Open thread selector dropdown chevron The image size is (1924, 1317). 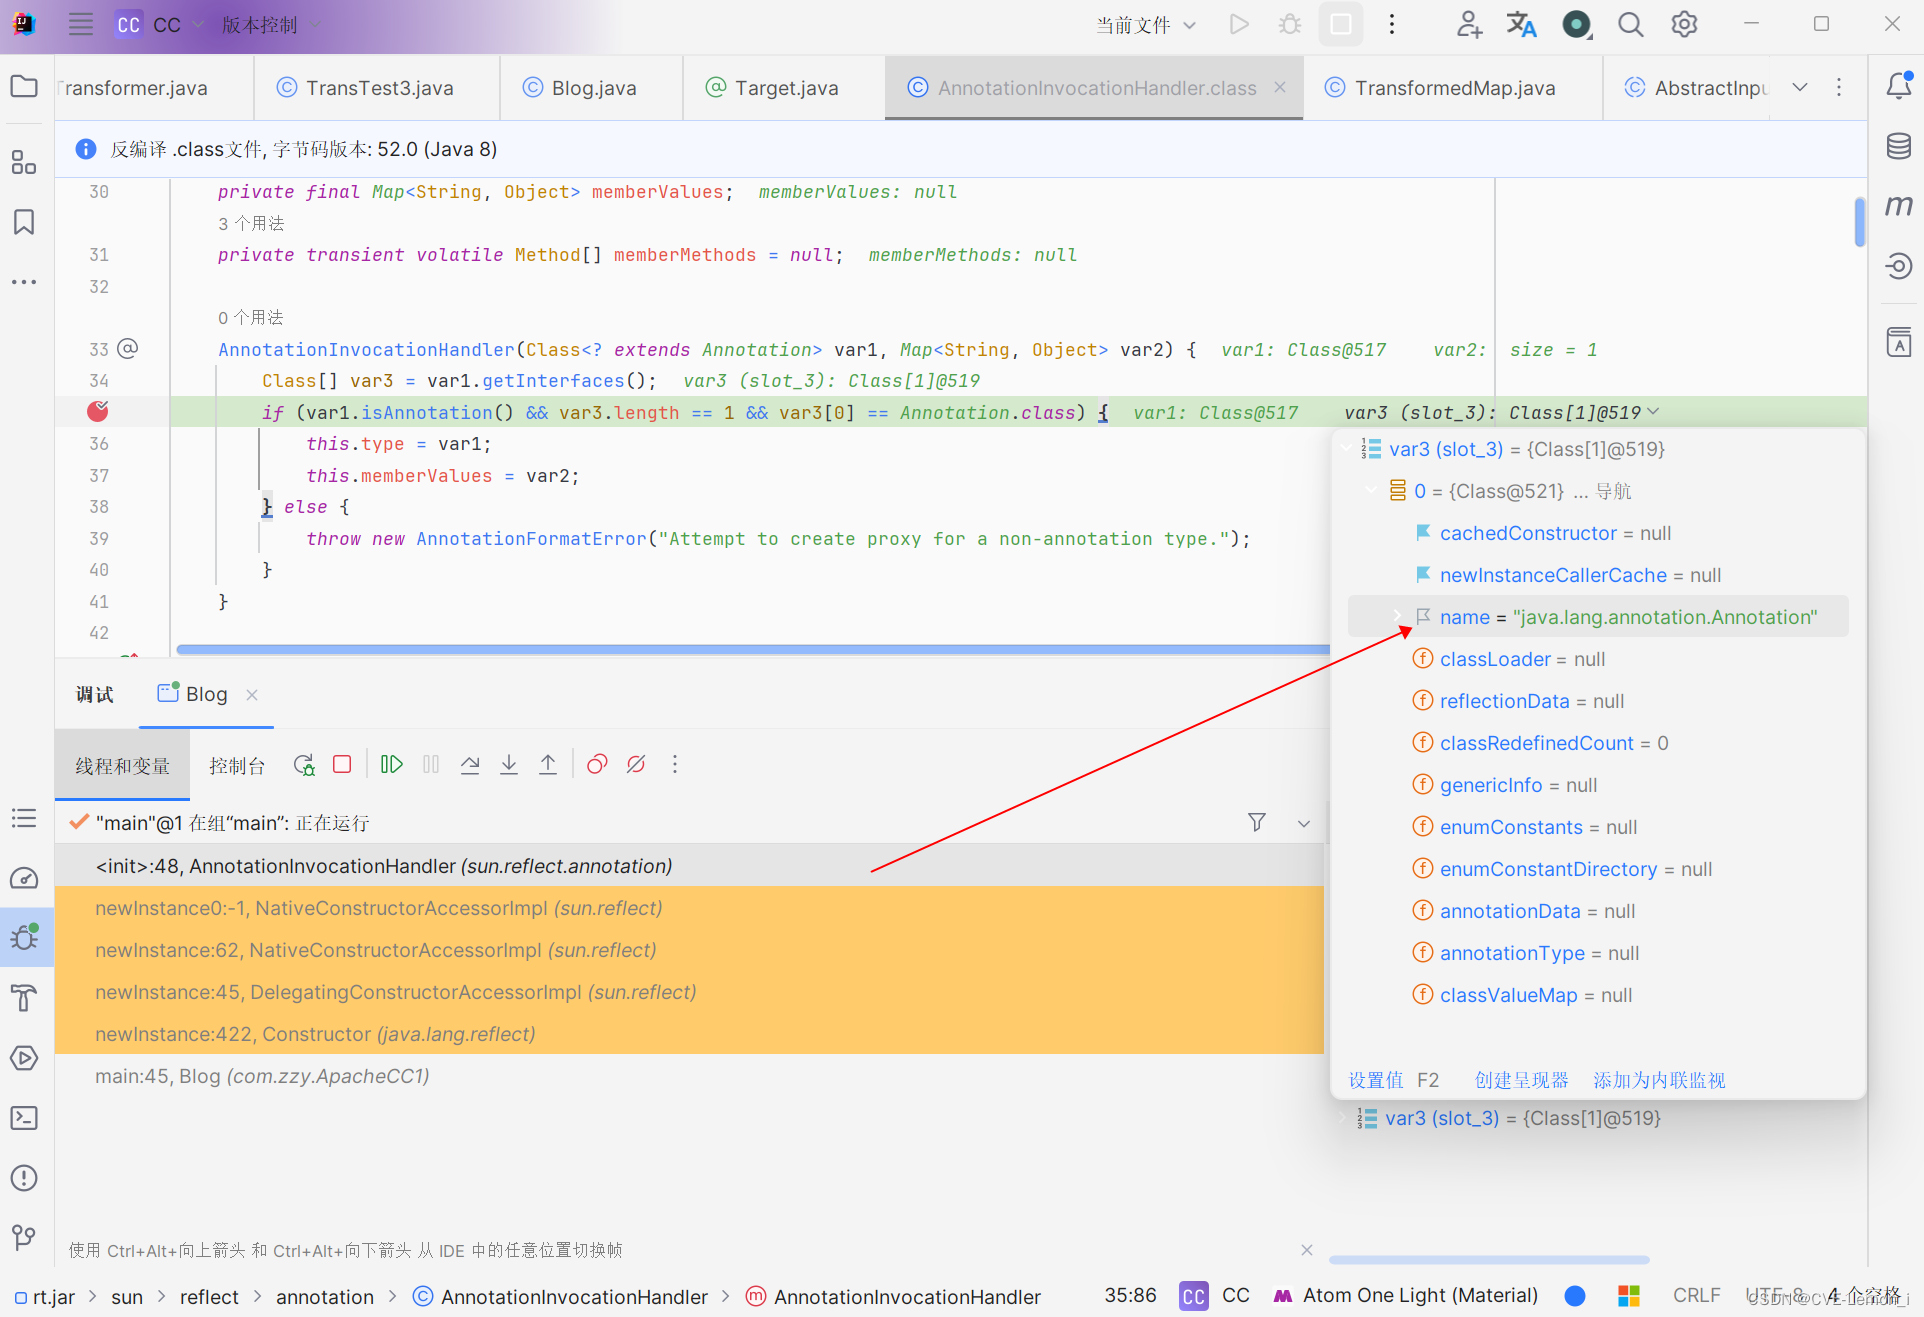[x=1304, y=824]
